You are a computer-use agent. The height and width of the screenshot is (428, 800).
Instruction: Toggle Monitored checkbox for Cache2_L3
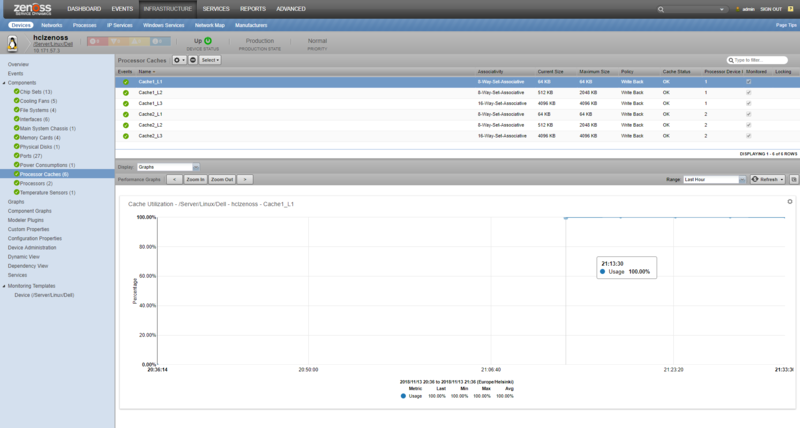748,136
